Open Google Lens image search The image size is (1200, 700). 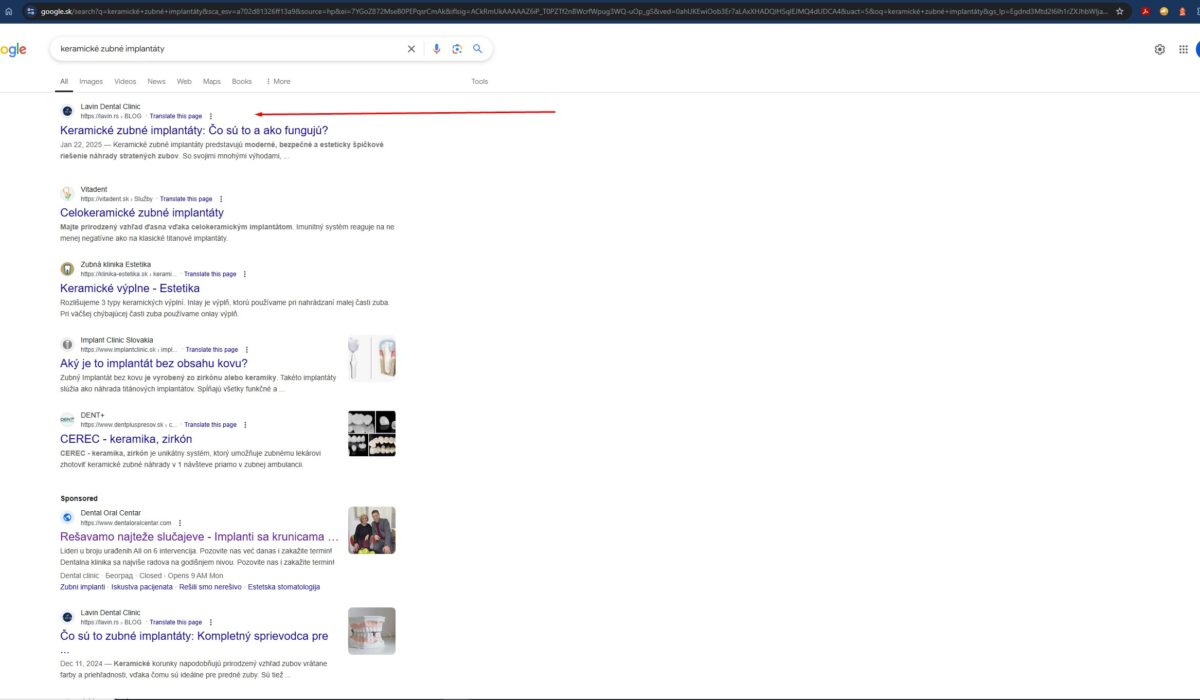click(457, 49)
